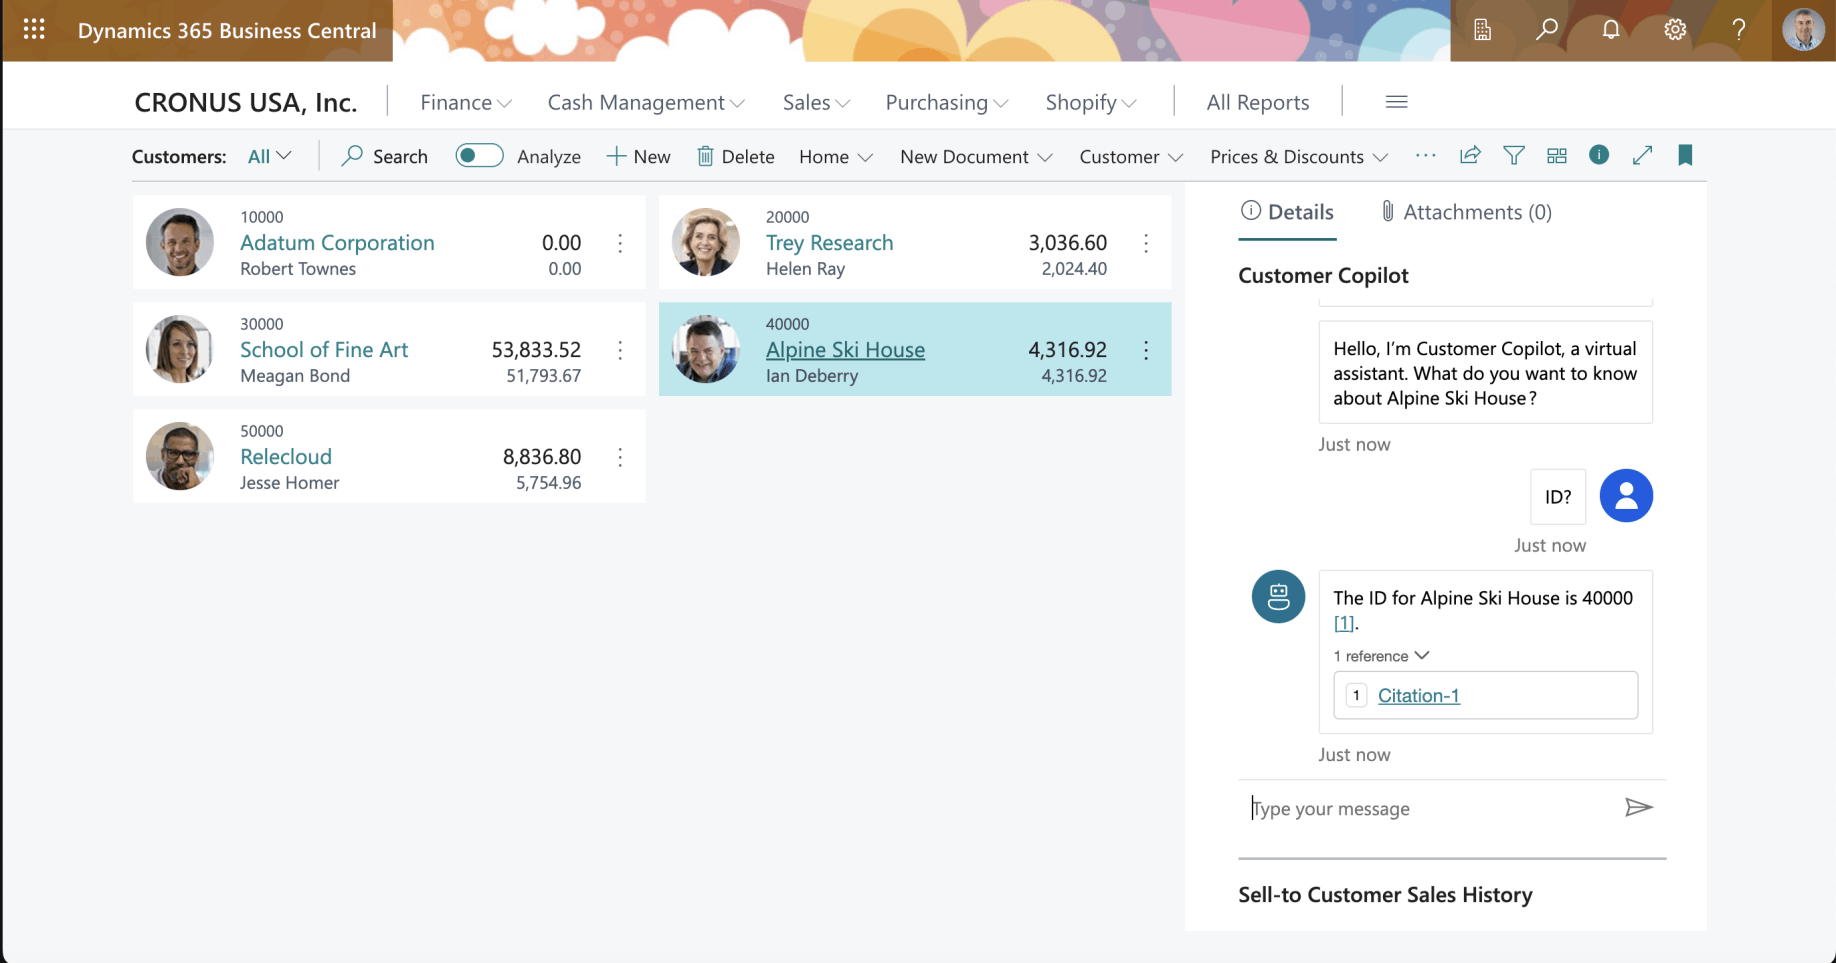Toggle the FactBox information icon
Screen dimensions: 1836x963
tap(1599, 155)
